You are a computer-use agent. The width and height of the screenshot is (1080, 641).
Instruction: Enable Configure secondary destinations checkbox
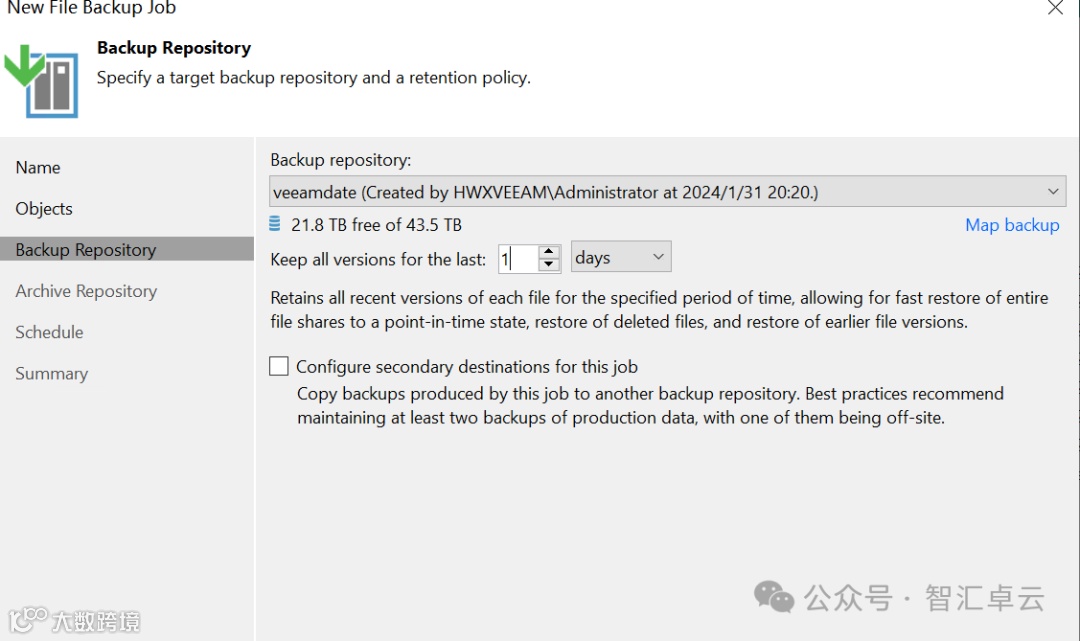point(279,367)
